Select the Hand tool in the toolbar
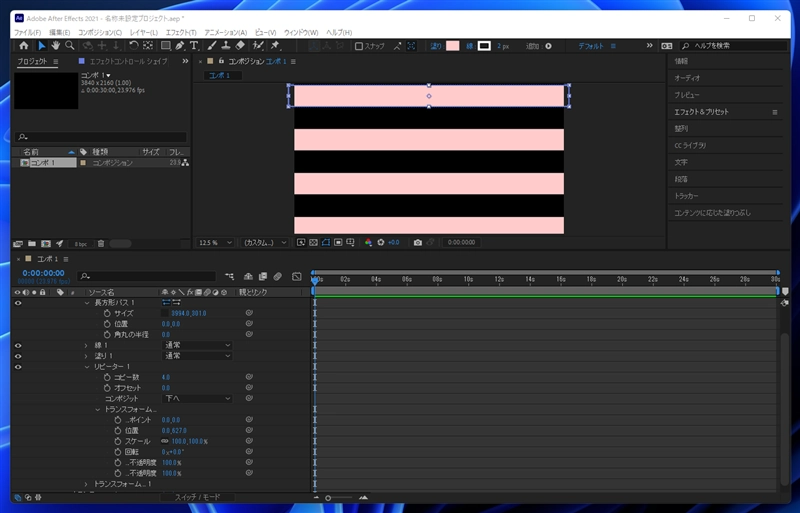800x513 pixels. pos(56,45)
